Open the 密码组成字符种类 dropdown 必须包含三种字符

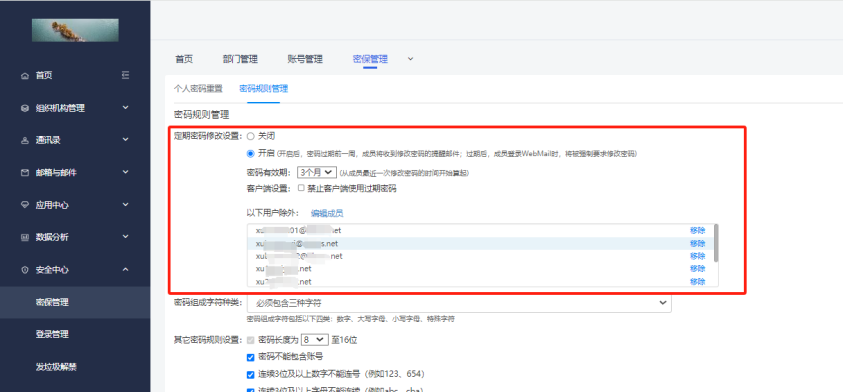(x=459, y=303)
